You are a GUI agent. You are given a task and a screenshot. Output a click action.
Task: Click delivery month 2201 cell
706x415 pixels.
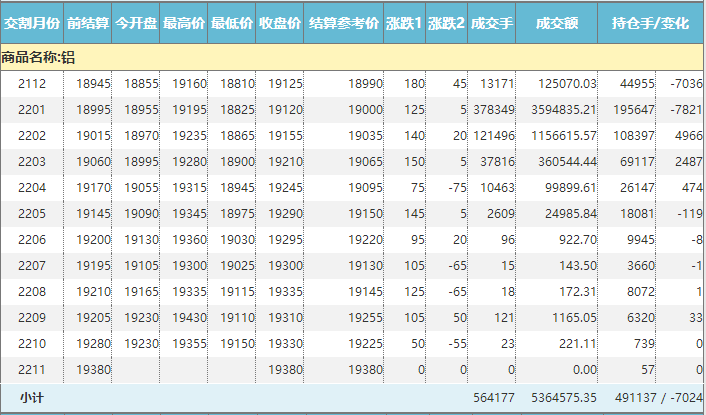click(32, 110)
